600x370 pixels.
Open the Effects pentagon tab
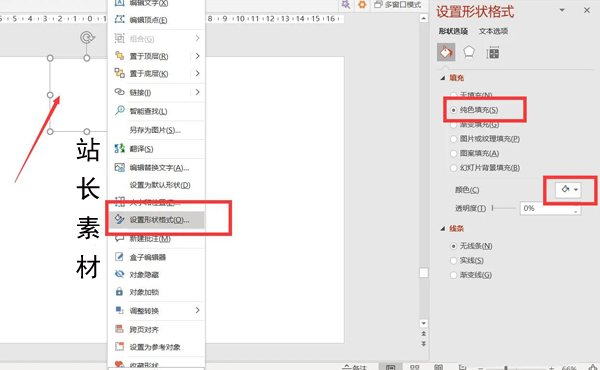coord(469,52)
